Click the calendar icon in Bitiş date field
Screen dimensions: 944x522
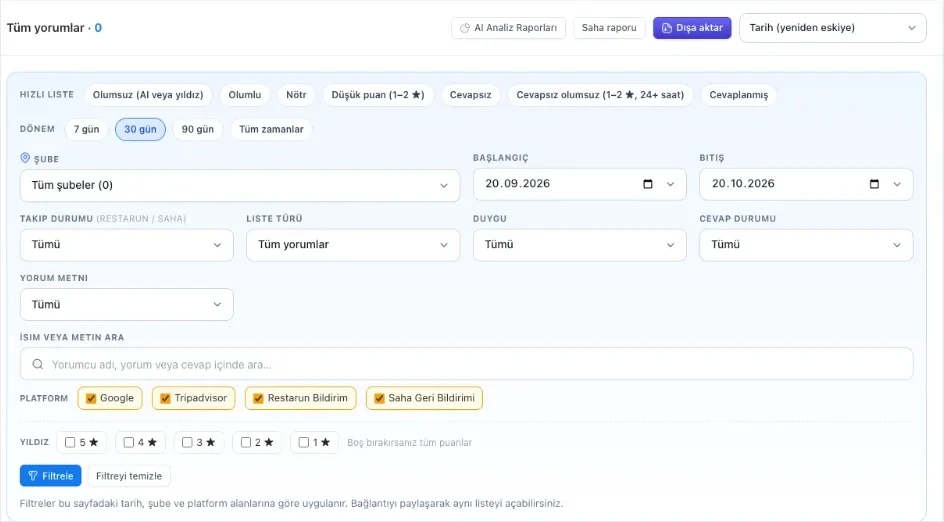click(x=874, y=184)
